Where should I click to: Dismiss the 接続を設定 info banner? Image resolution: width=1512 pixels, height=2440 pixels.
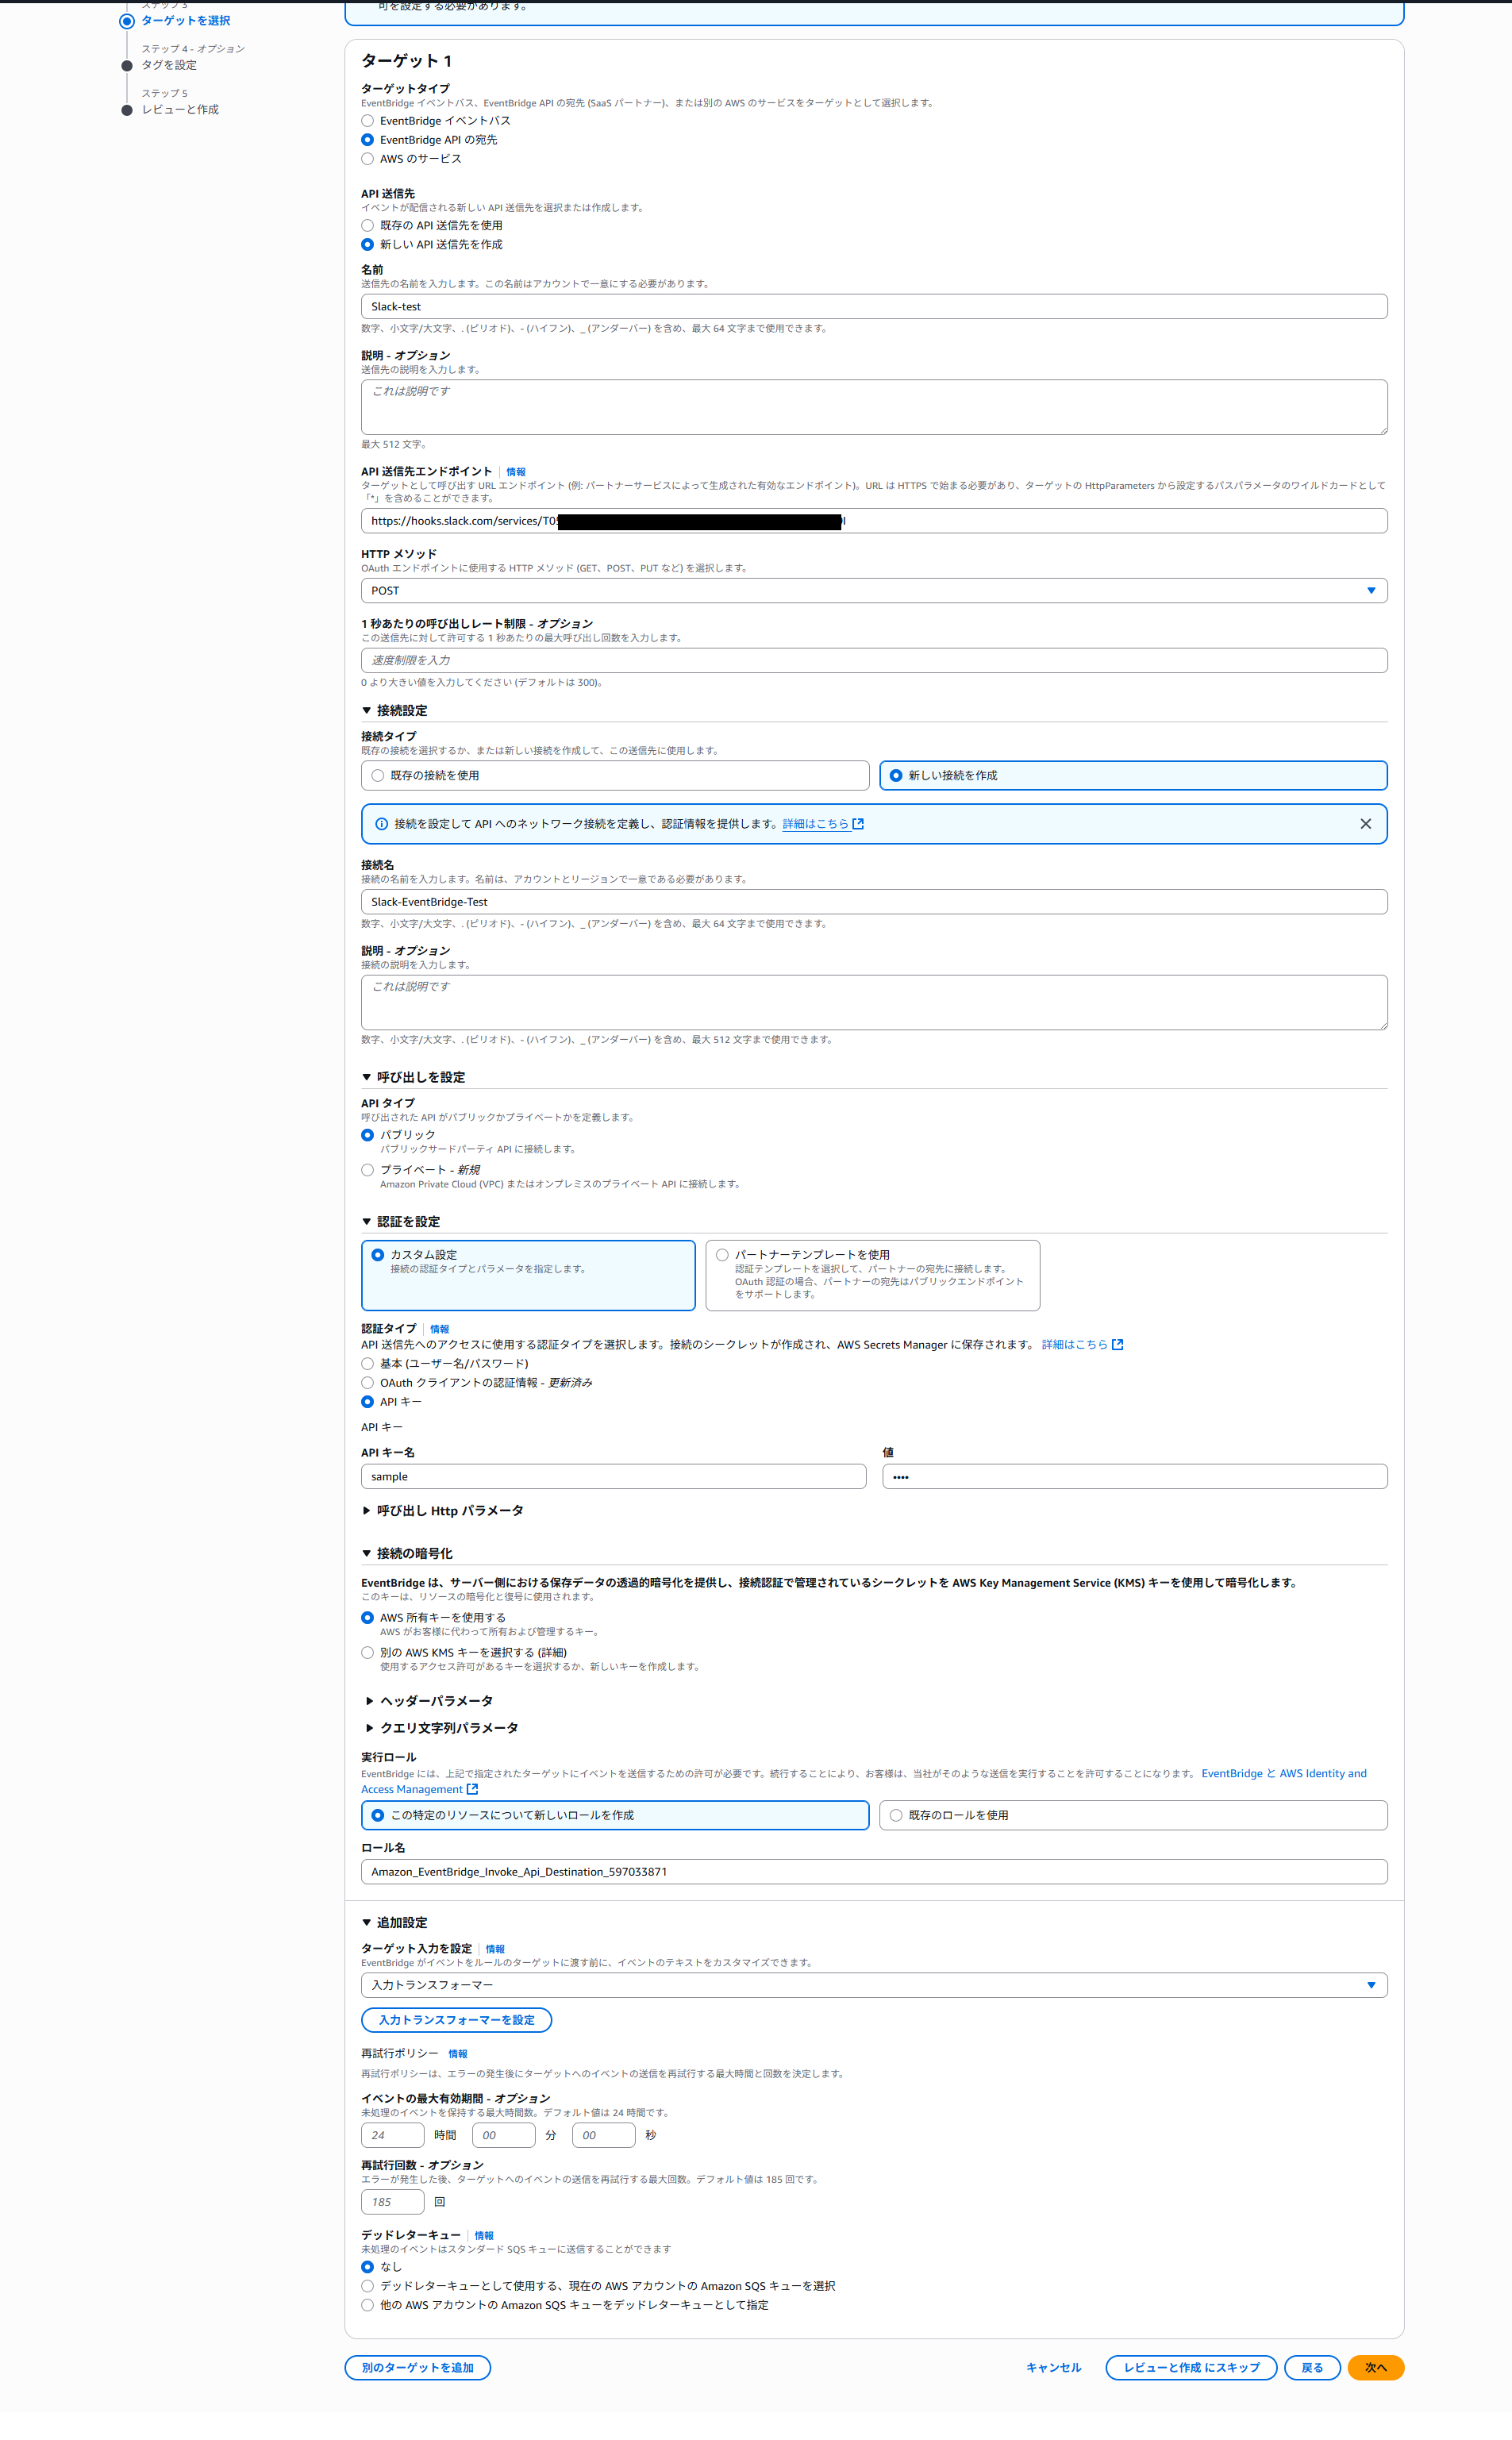pyautogui.click(x=1366, y=824)
